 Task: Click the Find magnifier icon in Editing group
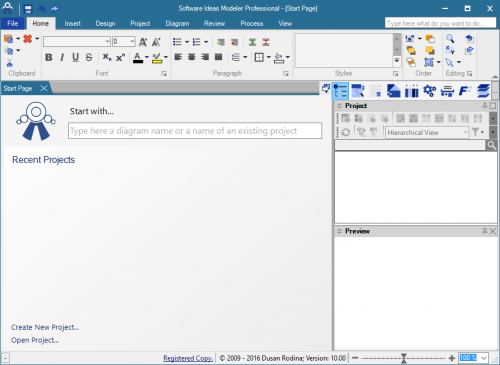pyautogui.click(x=450, y=39)
